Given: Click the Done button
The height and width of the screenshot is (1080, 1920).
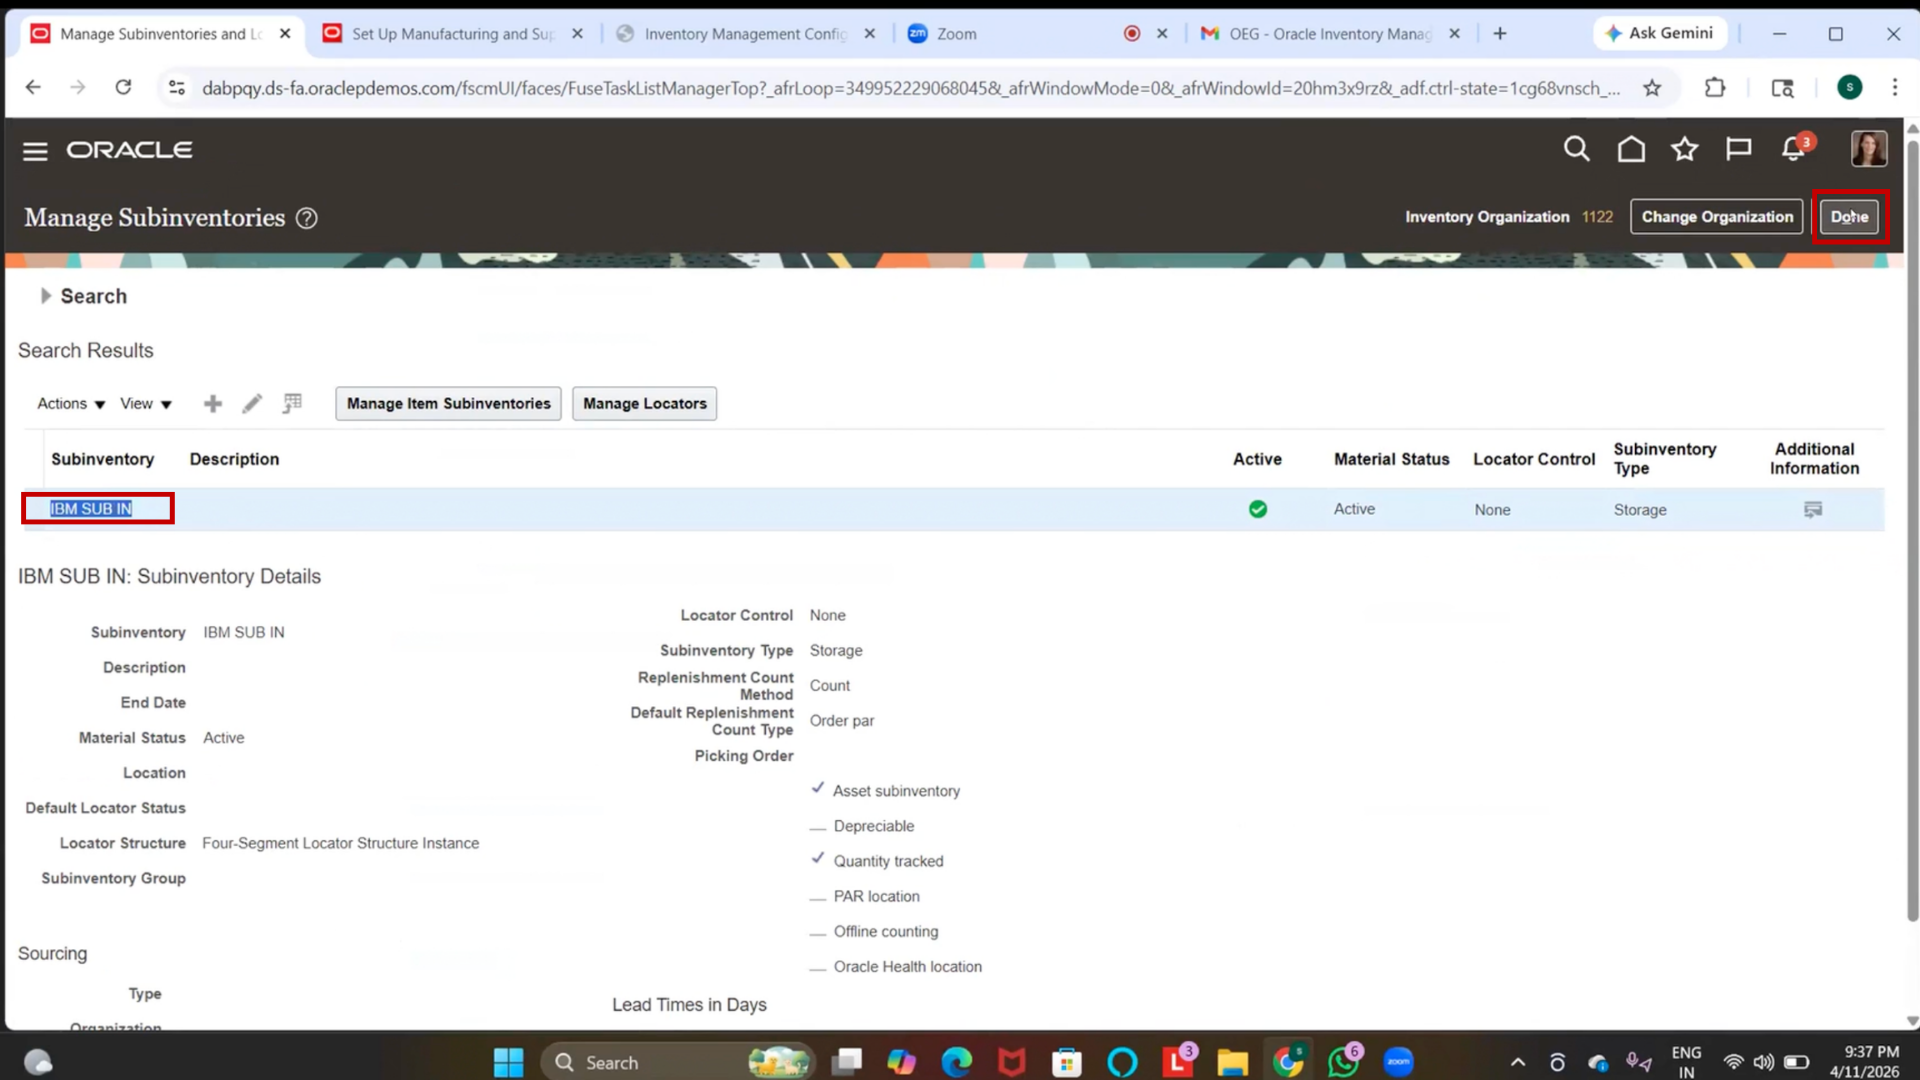Looking at the screenshot, I should coord(1849,217).
